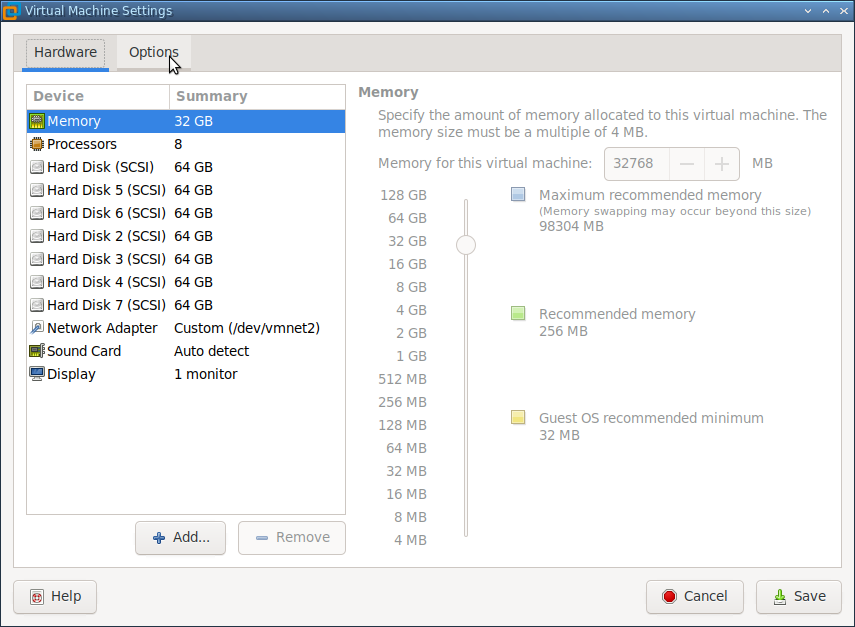
Task: Click the Hard Disk 7 (SCSI) drive icon
Action: 37,305
